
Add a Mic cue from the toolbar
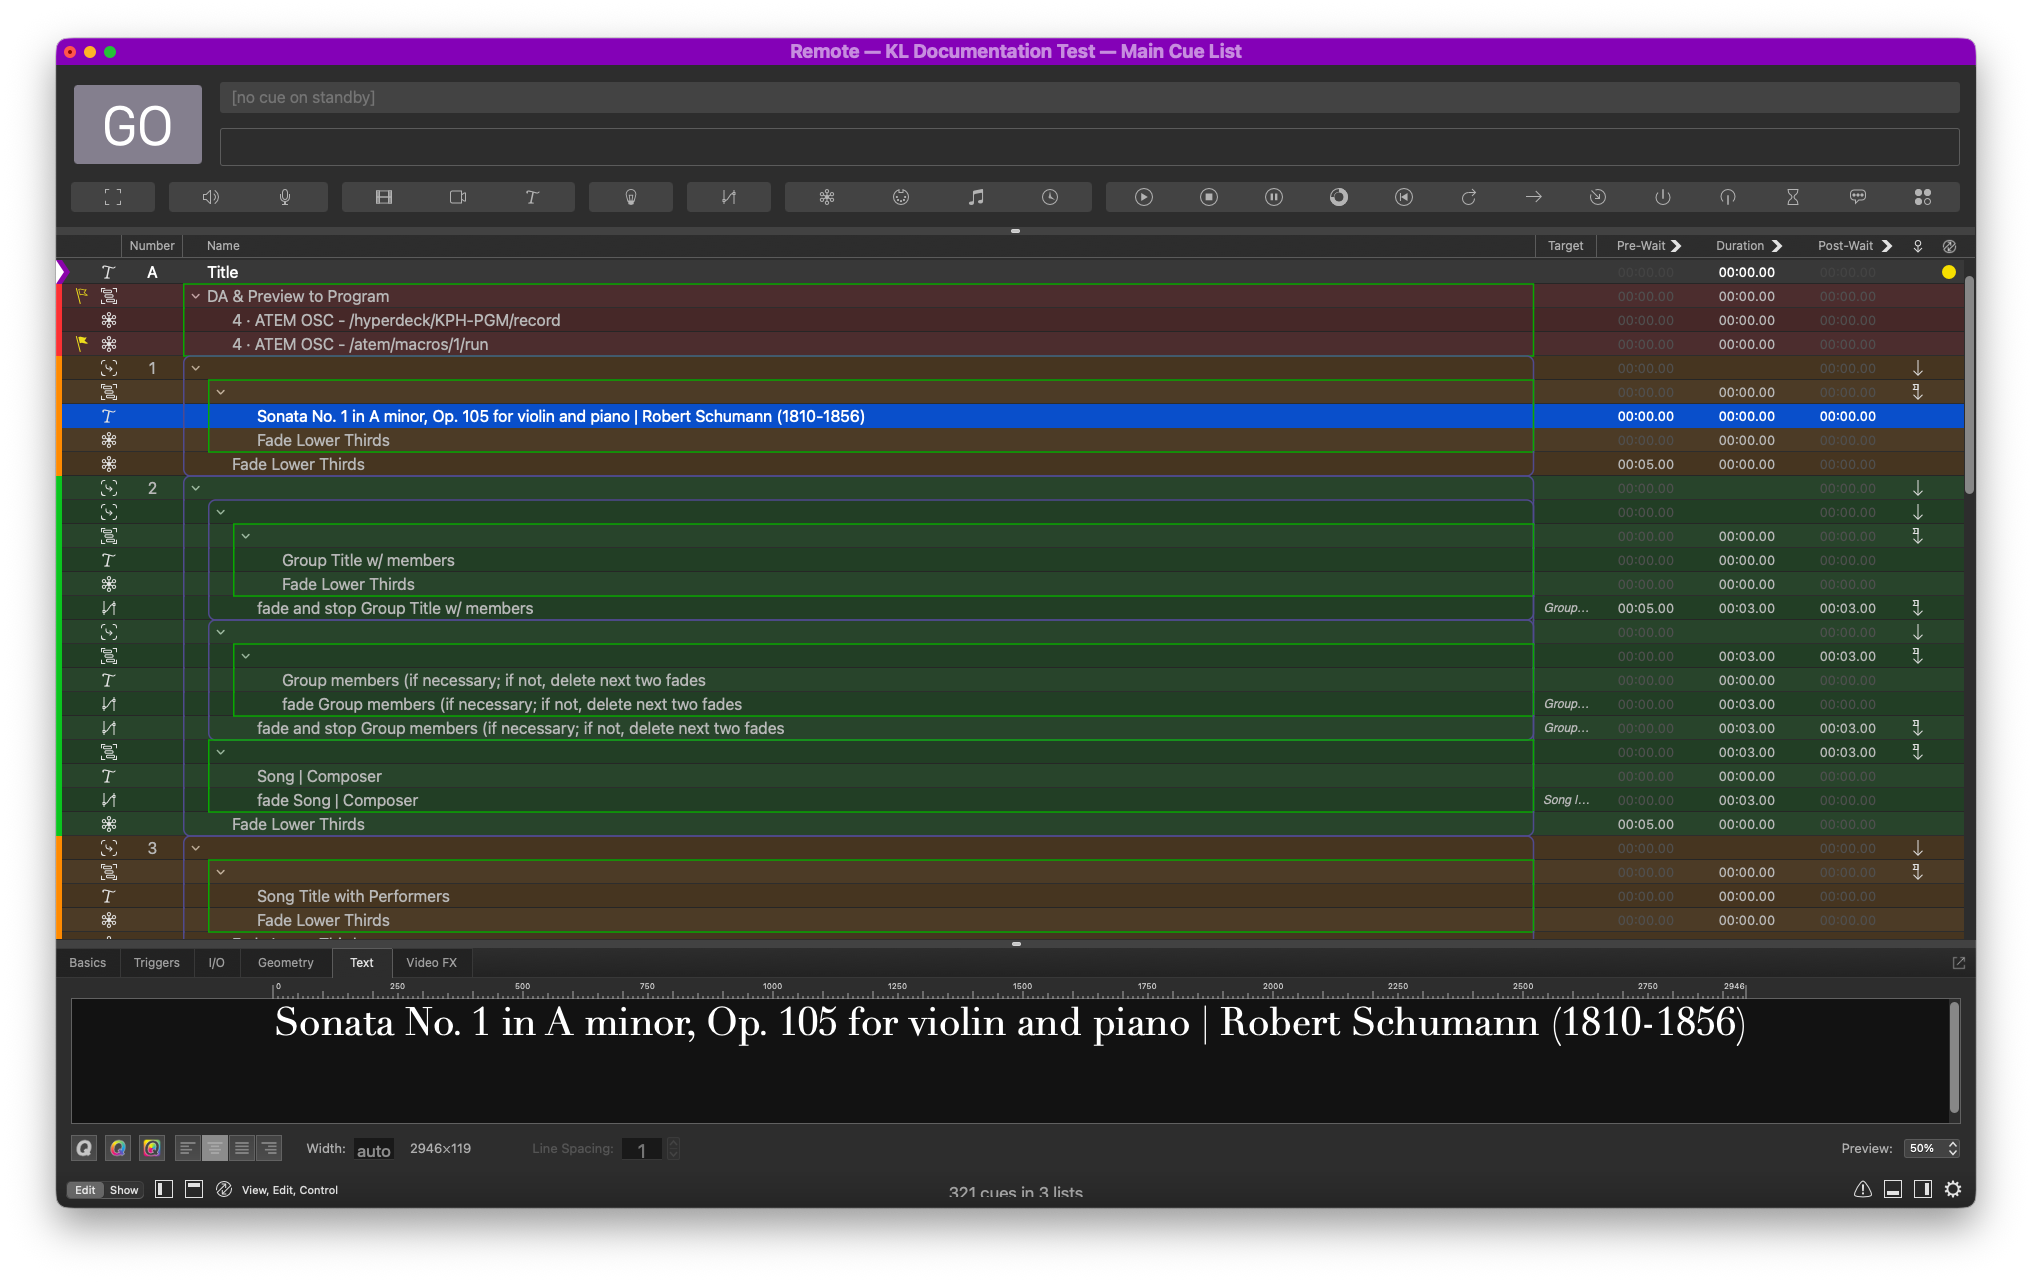[285, 197]
